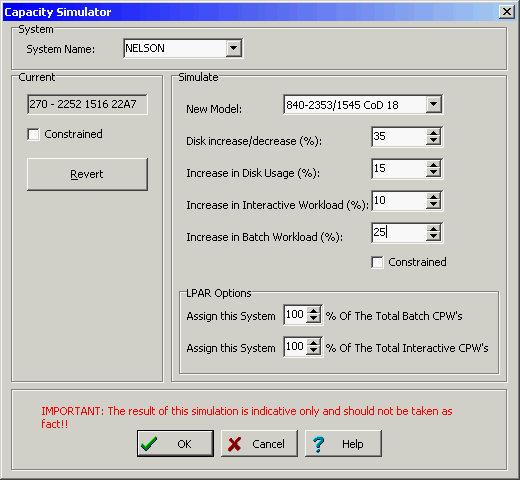Click the Increase in Interactive Workload field

[399, 201]
